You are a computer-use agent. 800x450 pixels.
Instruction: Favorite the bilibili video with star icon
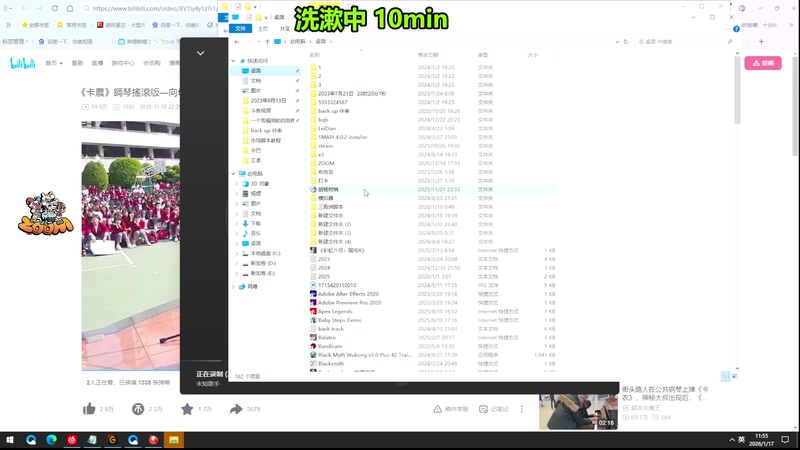click(187, 409)
